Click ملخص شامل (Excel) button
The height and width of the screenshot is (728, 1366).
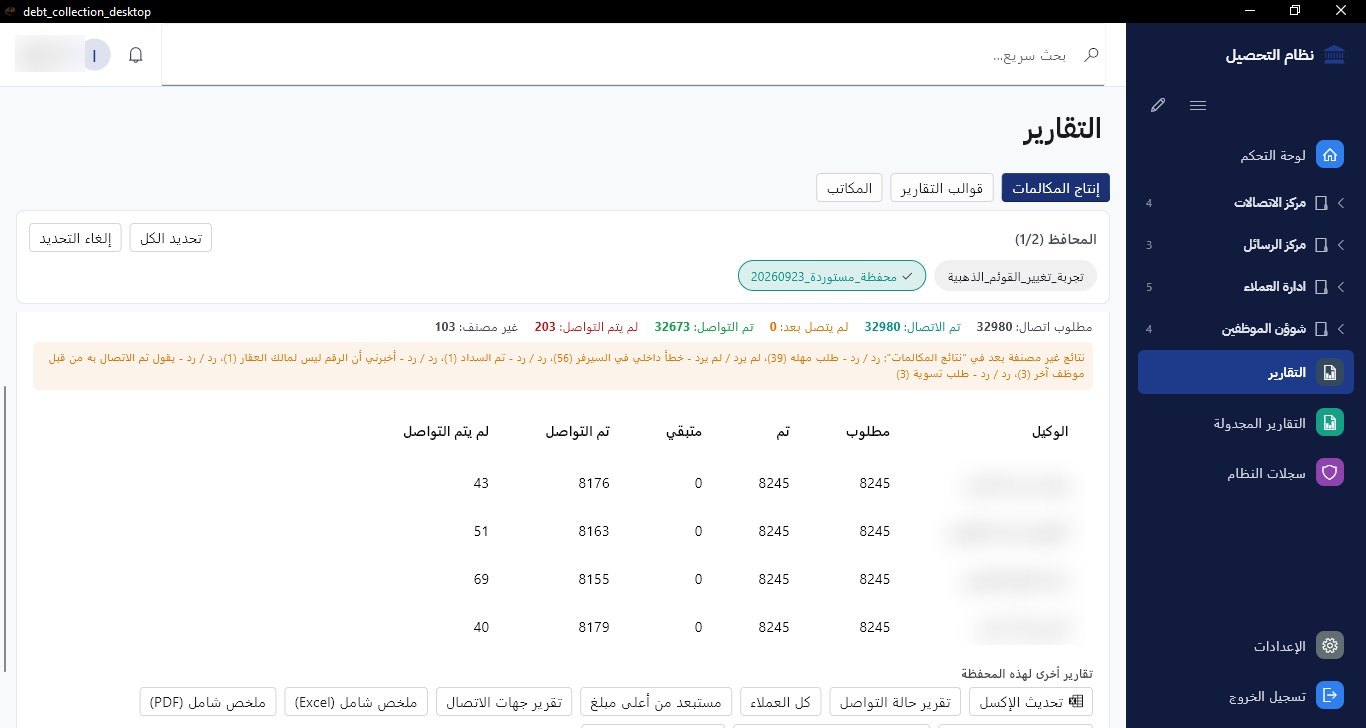coord(357,702)
